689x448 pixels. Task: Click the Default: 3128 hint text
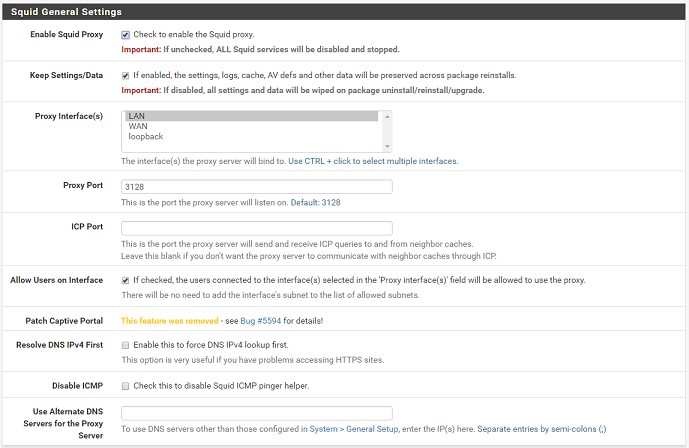(x=315, y=202)
